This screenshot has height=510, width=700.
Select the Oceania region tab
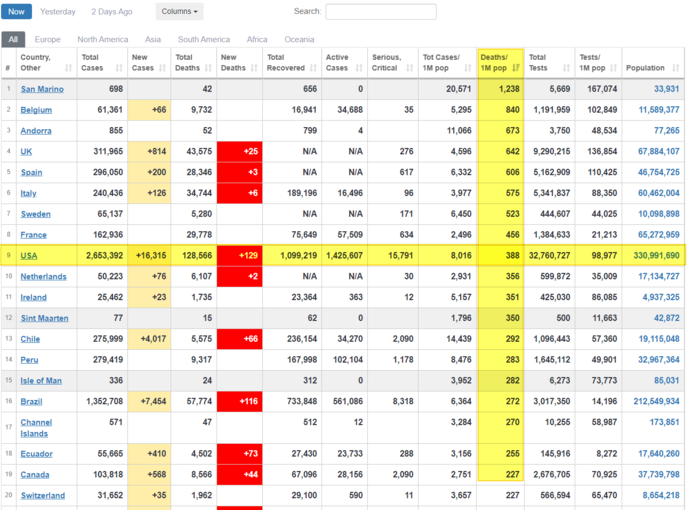(x=299, y=39)
